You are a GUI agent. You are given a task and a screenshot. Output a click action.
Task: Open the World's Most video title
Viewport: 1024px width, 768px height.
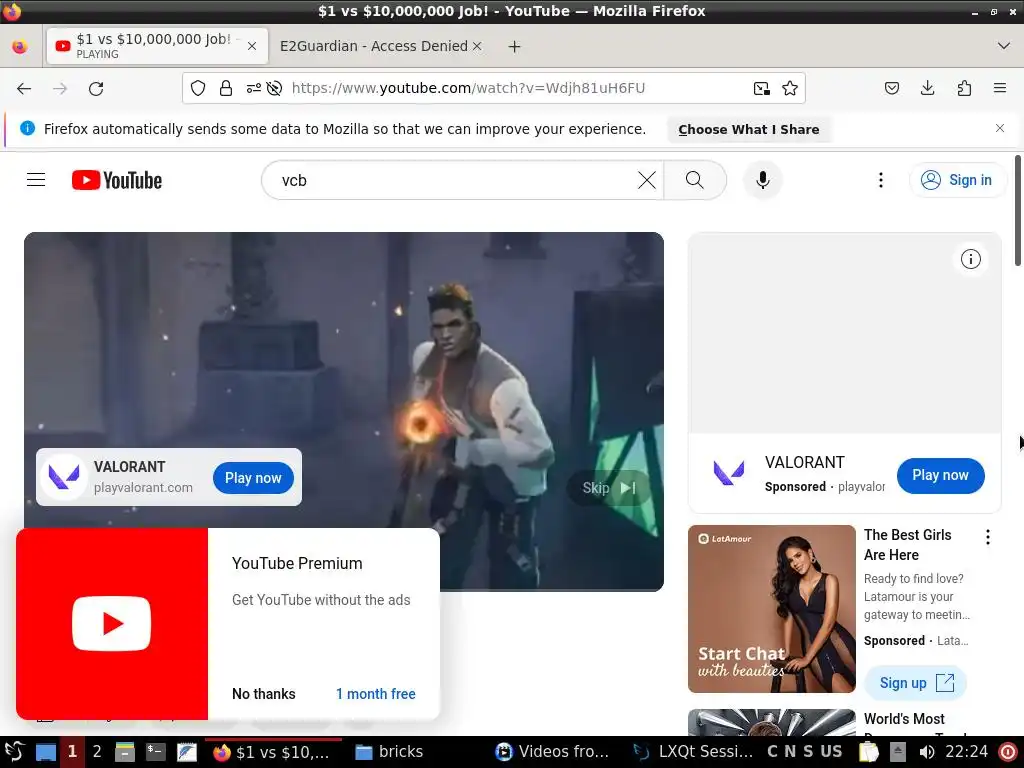pos(904,719)
